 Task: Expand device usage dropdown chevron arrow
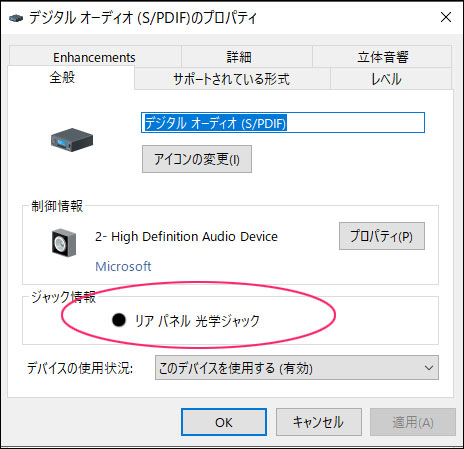click(429, 368)
